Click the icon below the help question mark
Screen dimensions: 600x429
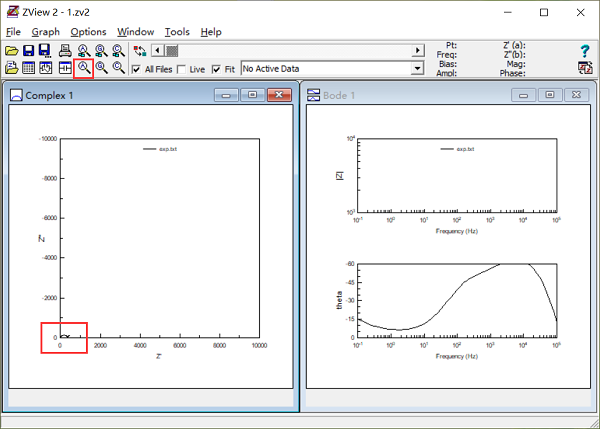(585, 68)
